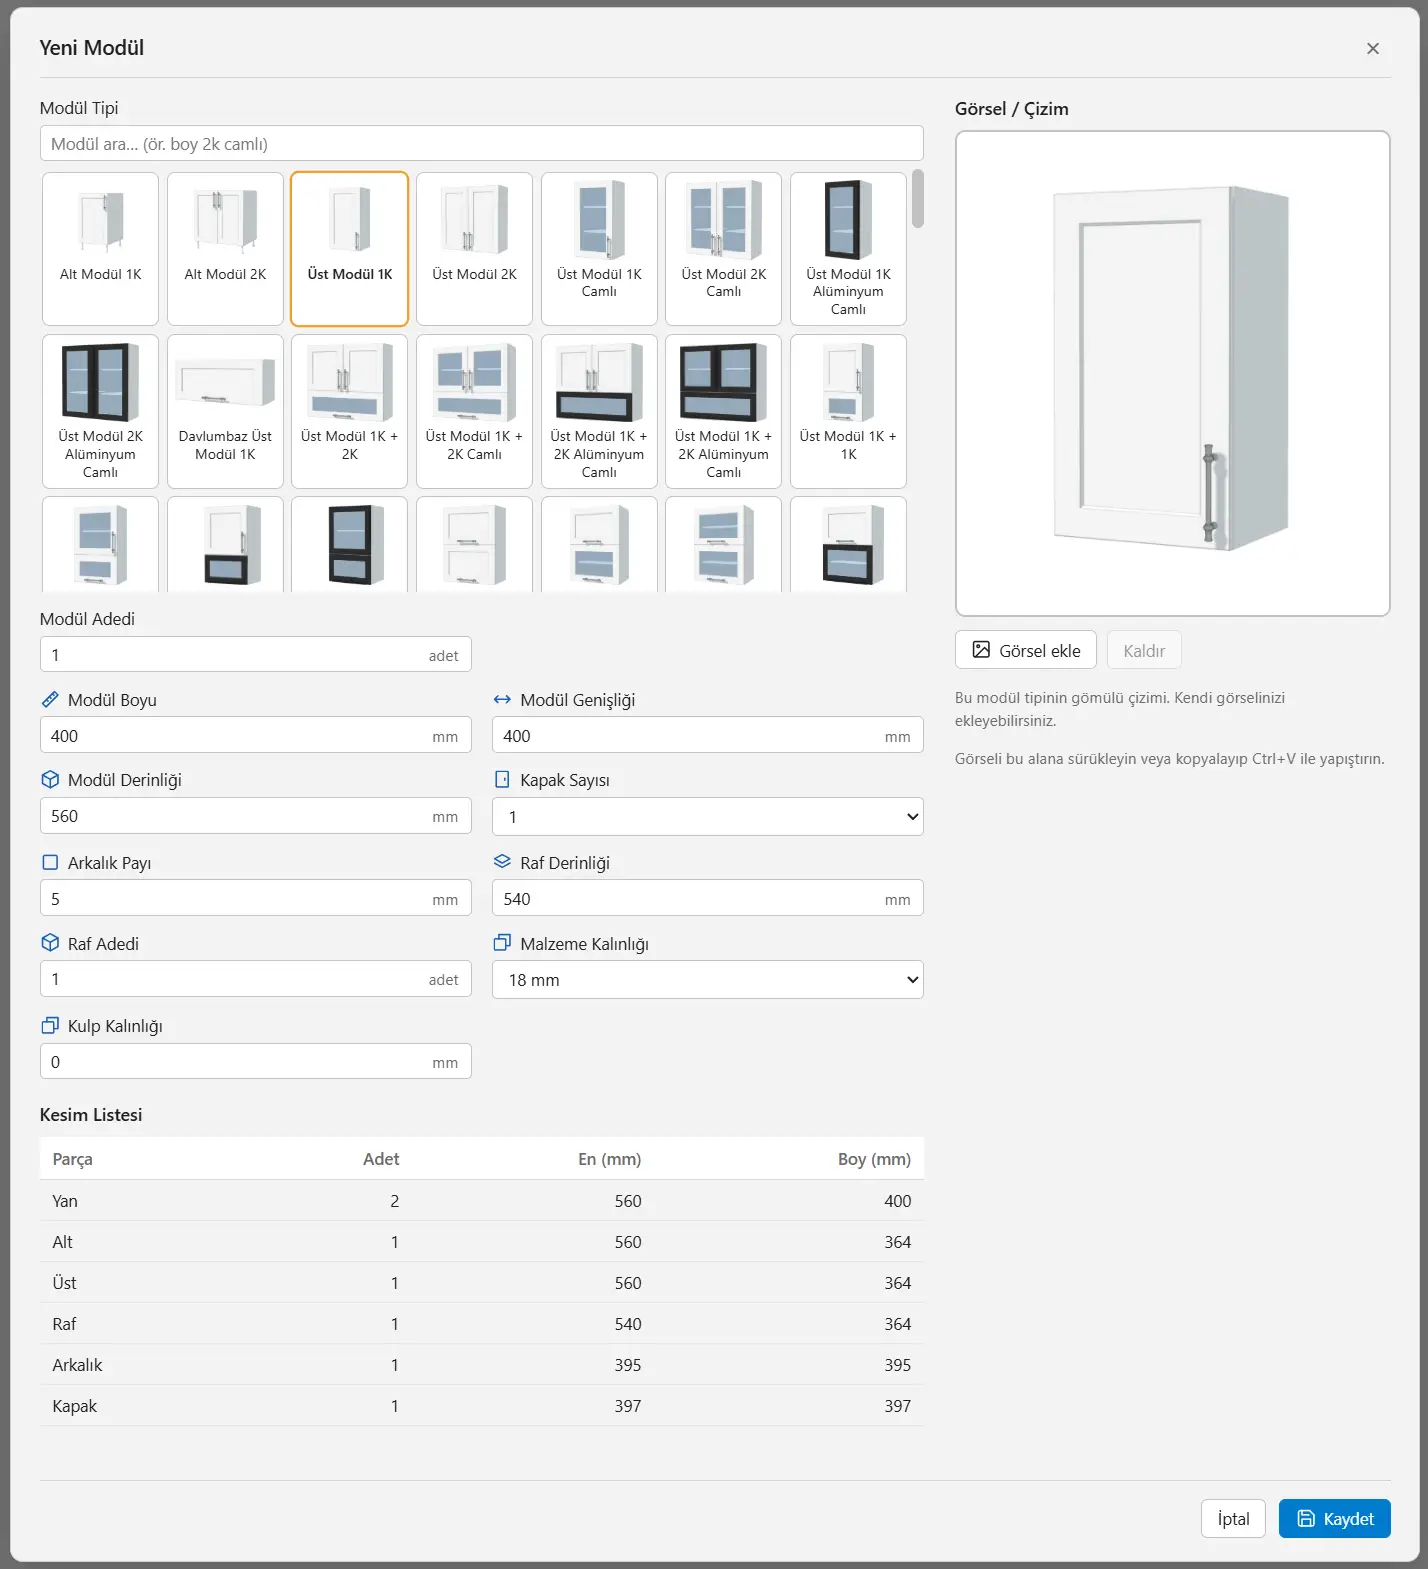Click the Raf Derinliği field

(708, 899)
